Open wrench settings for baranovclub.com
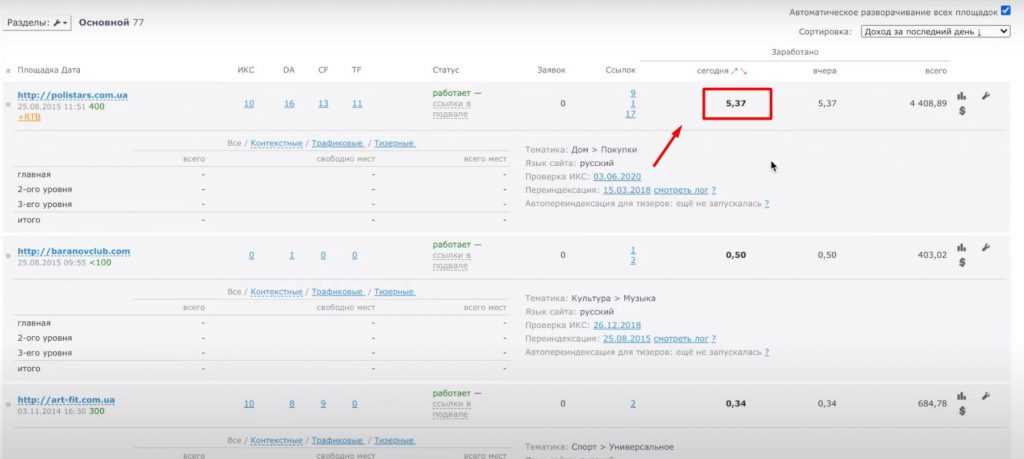Image resolution: width=1024 pixels, height=459 pixels. coord(985,248)
